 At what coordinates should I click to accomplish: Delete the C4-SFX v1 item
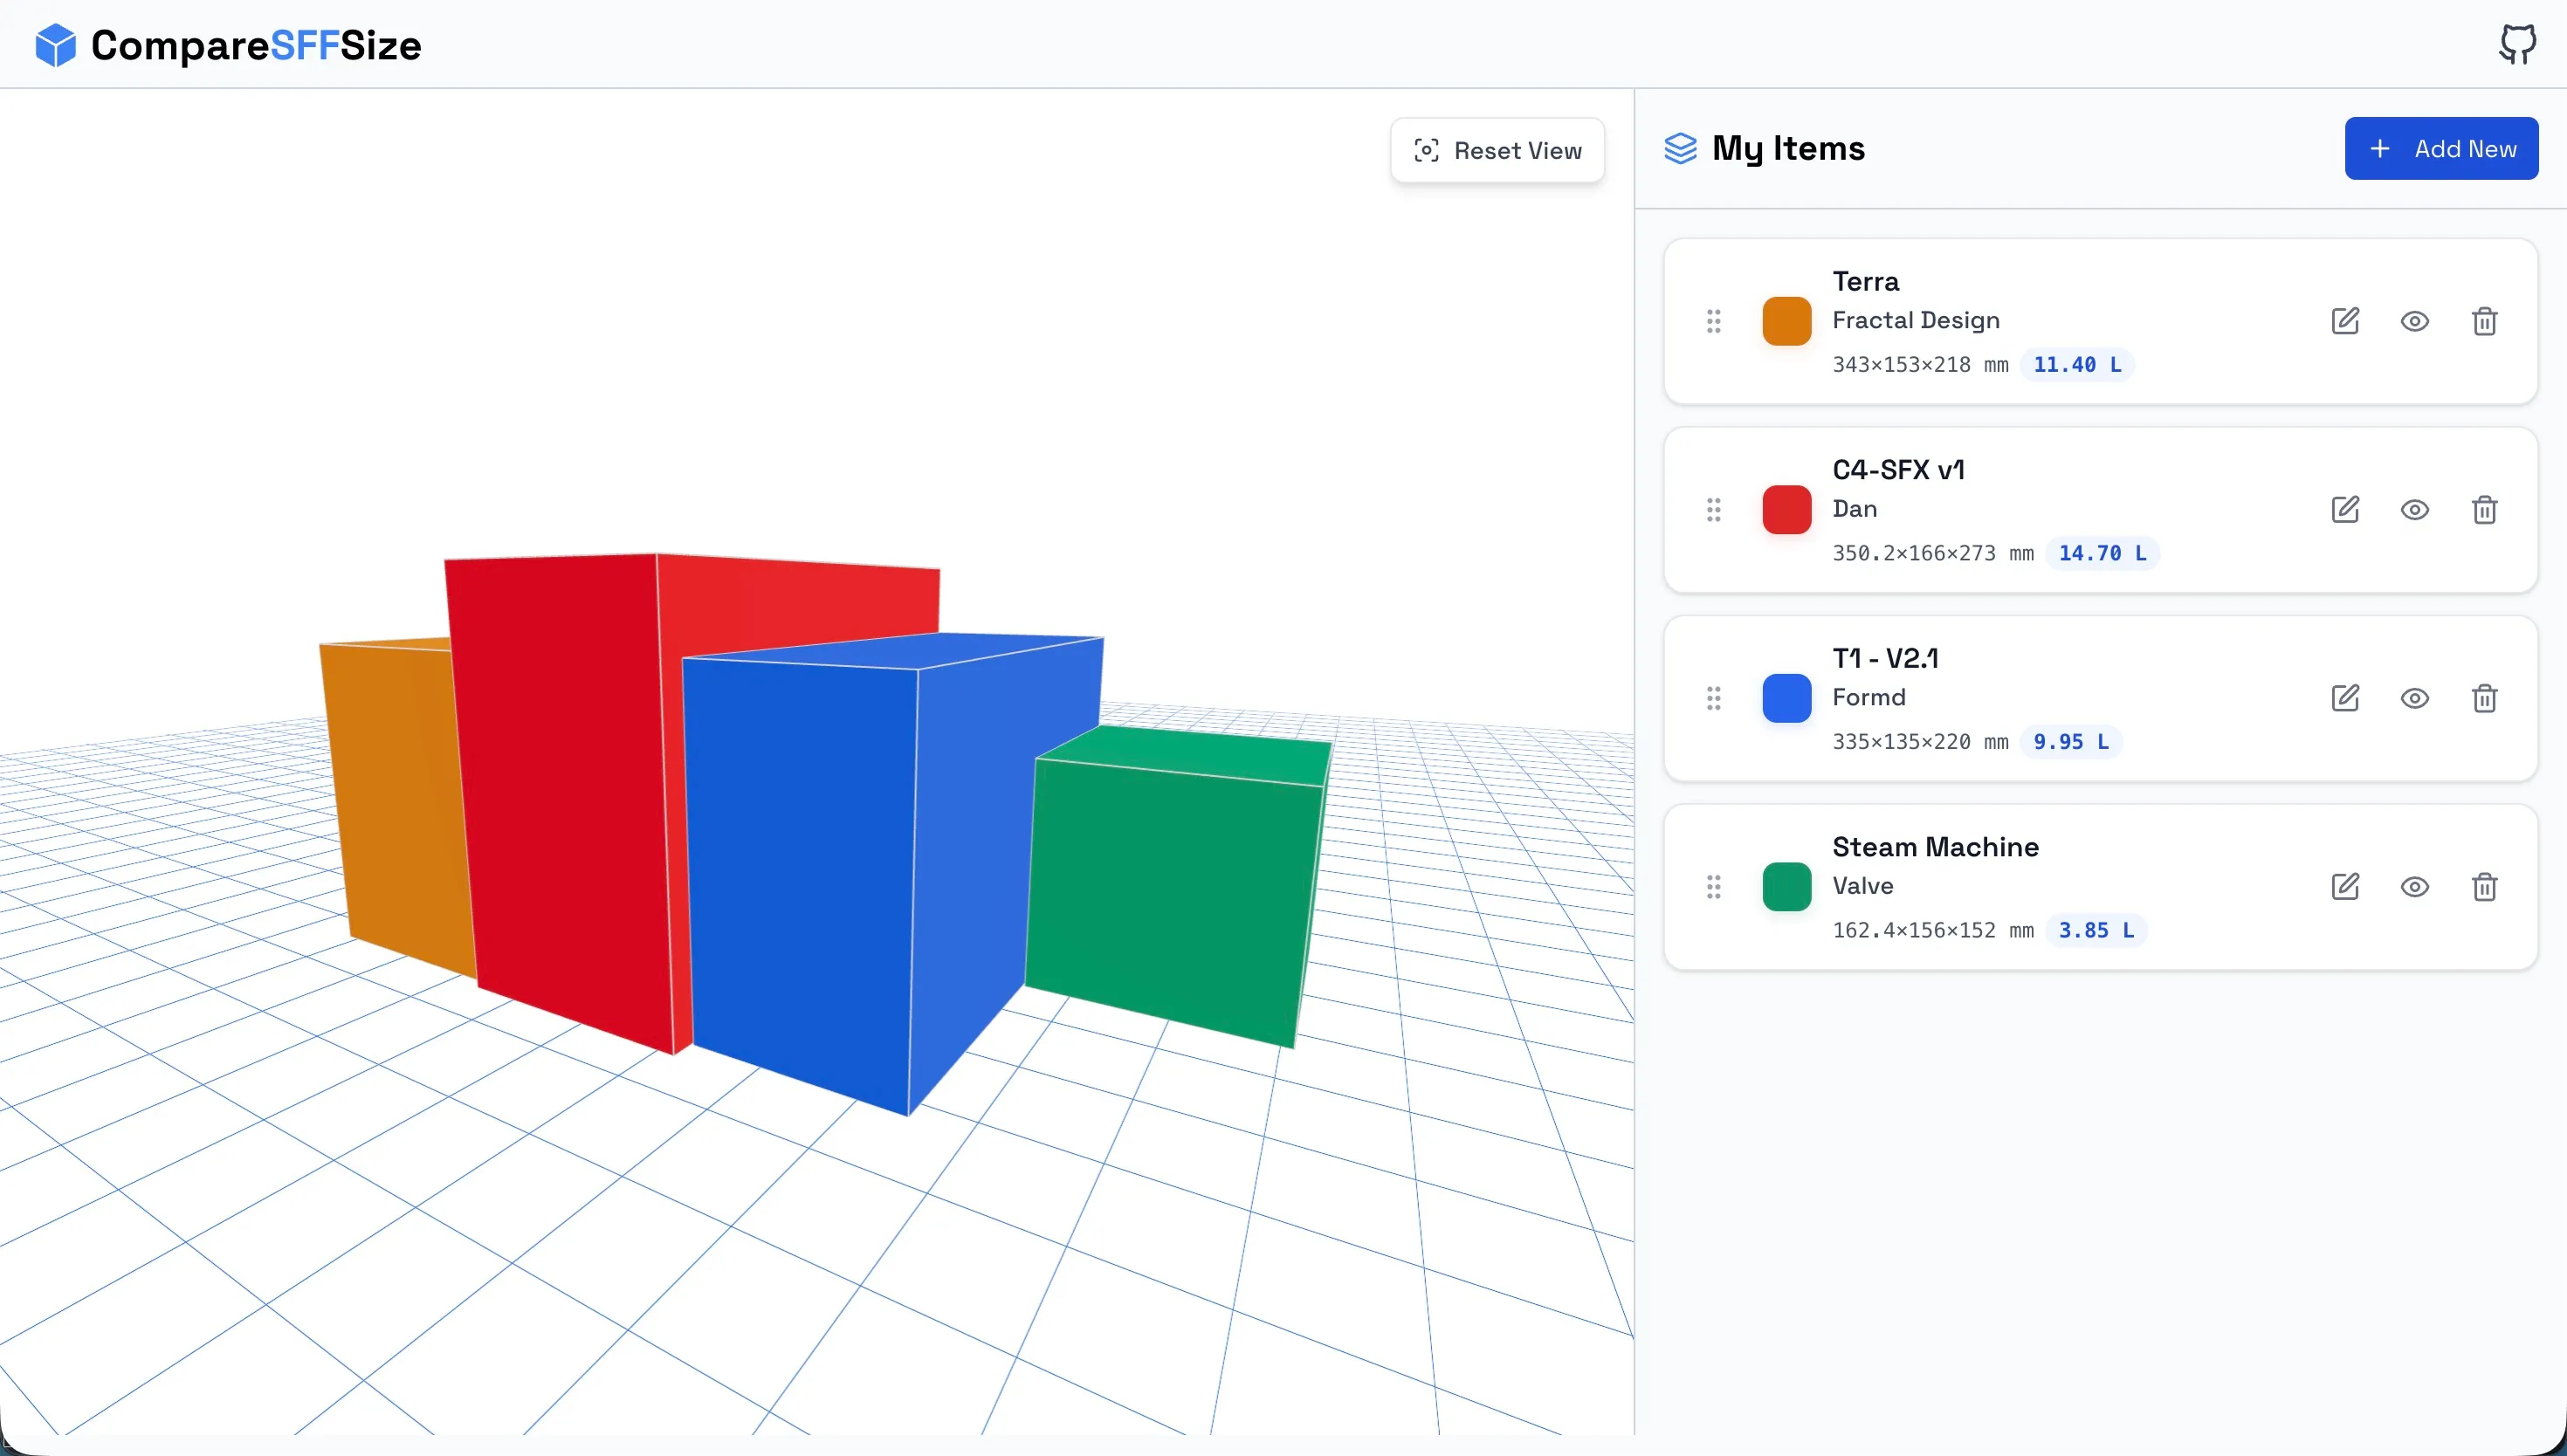2484,510
